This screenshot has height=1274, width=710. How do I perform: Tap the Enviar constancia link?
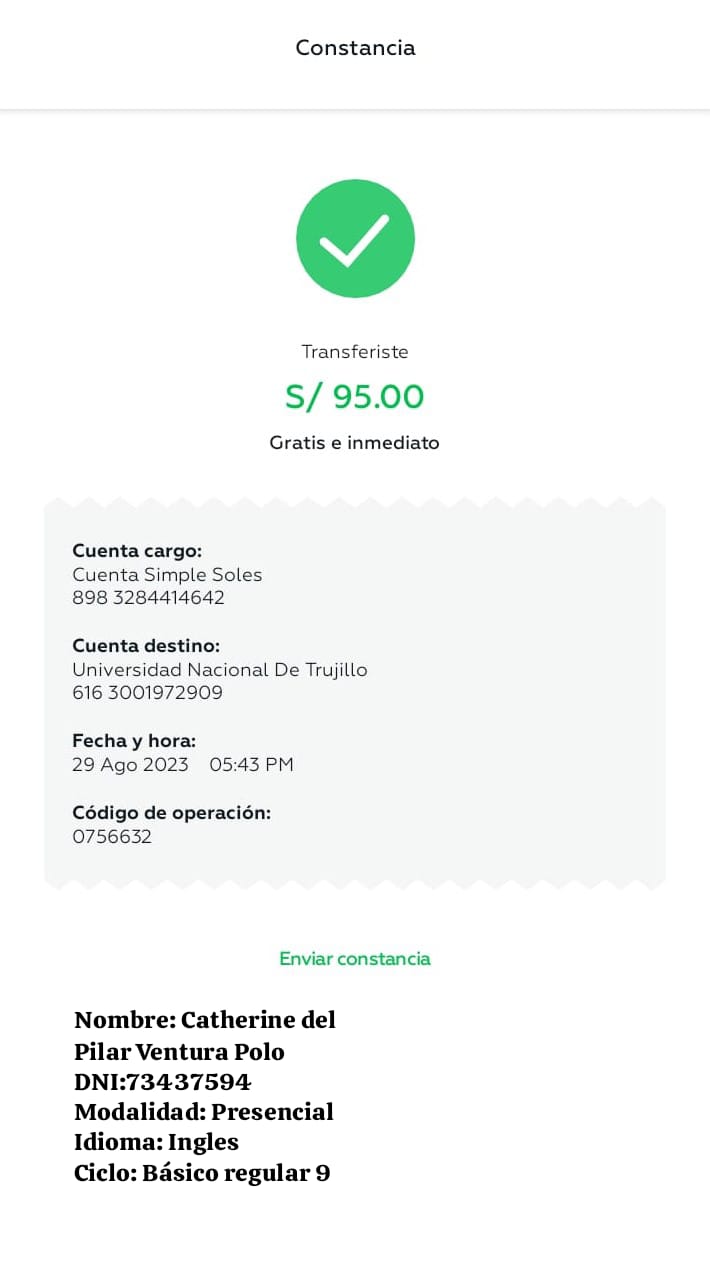[355, 958]
